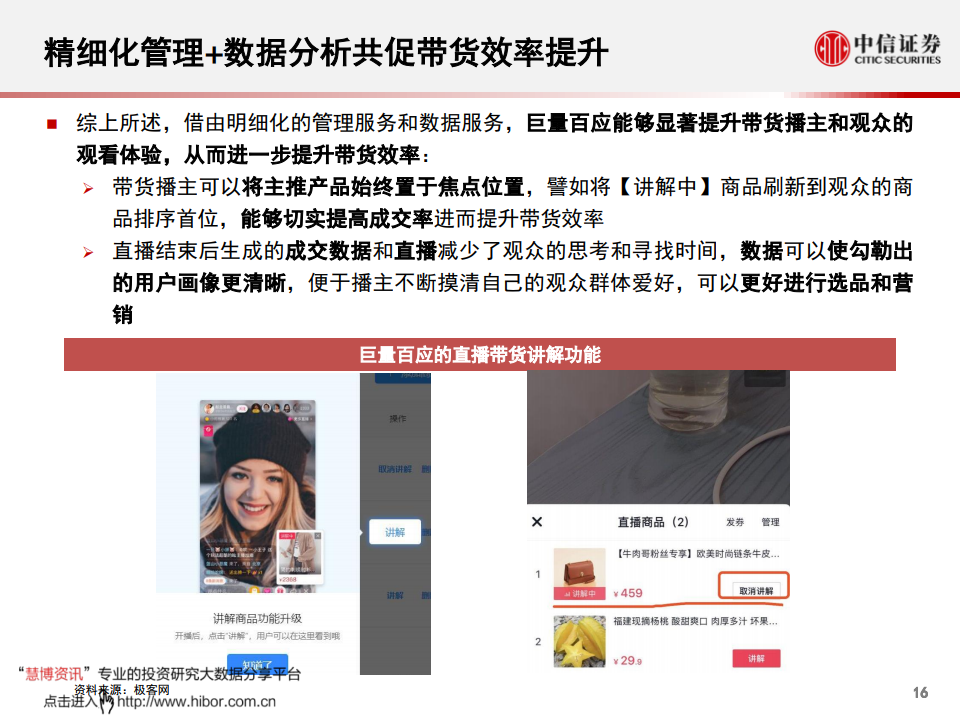The height and width of the screenshot is (720, 960).
Task: Click the dimmed 操作 column header
Action: tap(397, 419)
